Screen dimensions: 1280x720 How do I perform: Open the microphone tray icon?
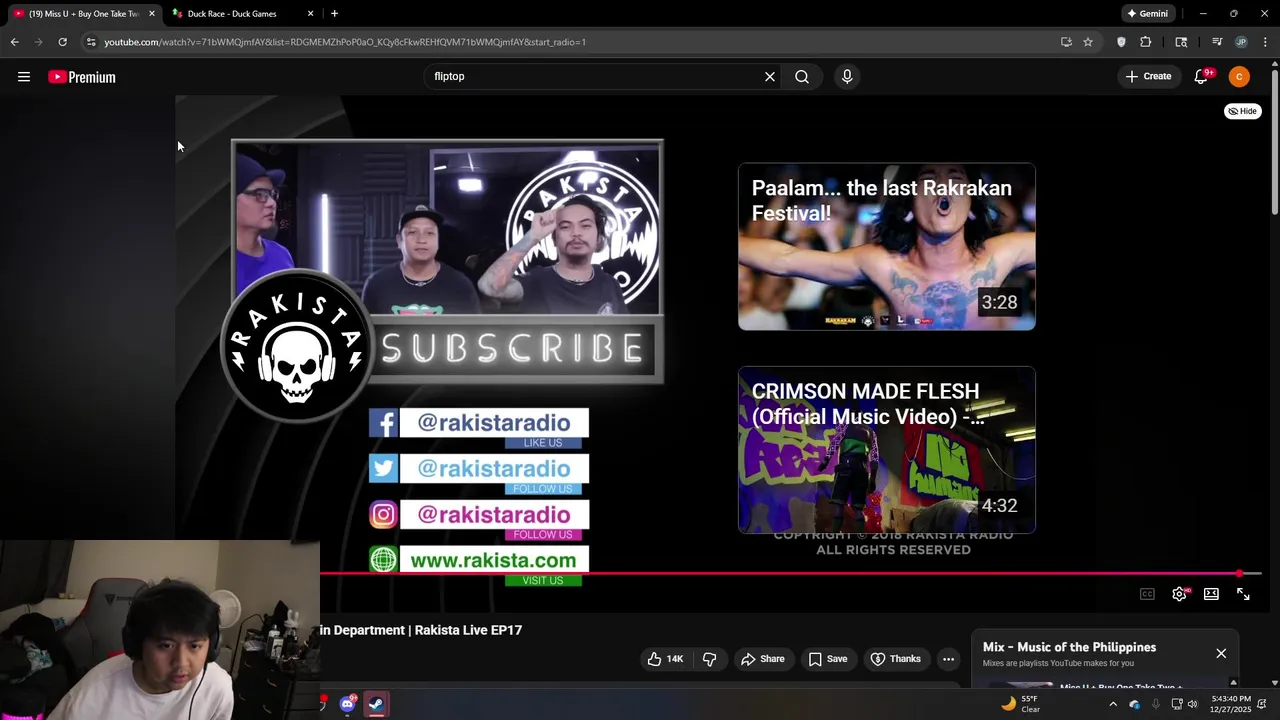[x=1156, y=704]
